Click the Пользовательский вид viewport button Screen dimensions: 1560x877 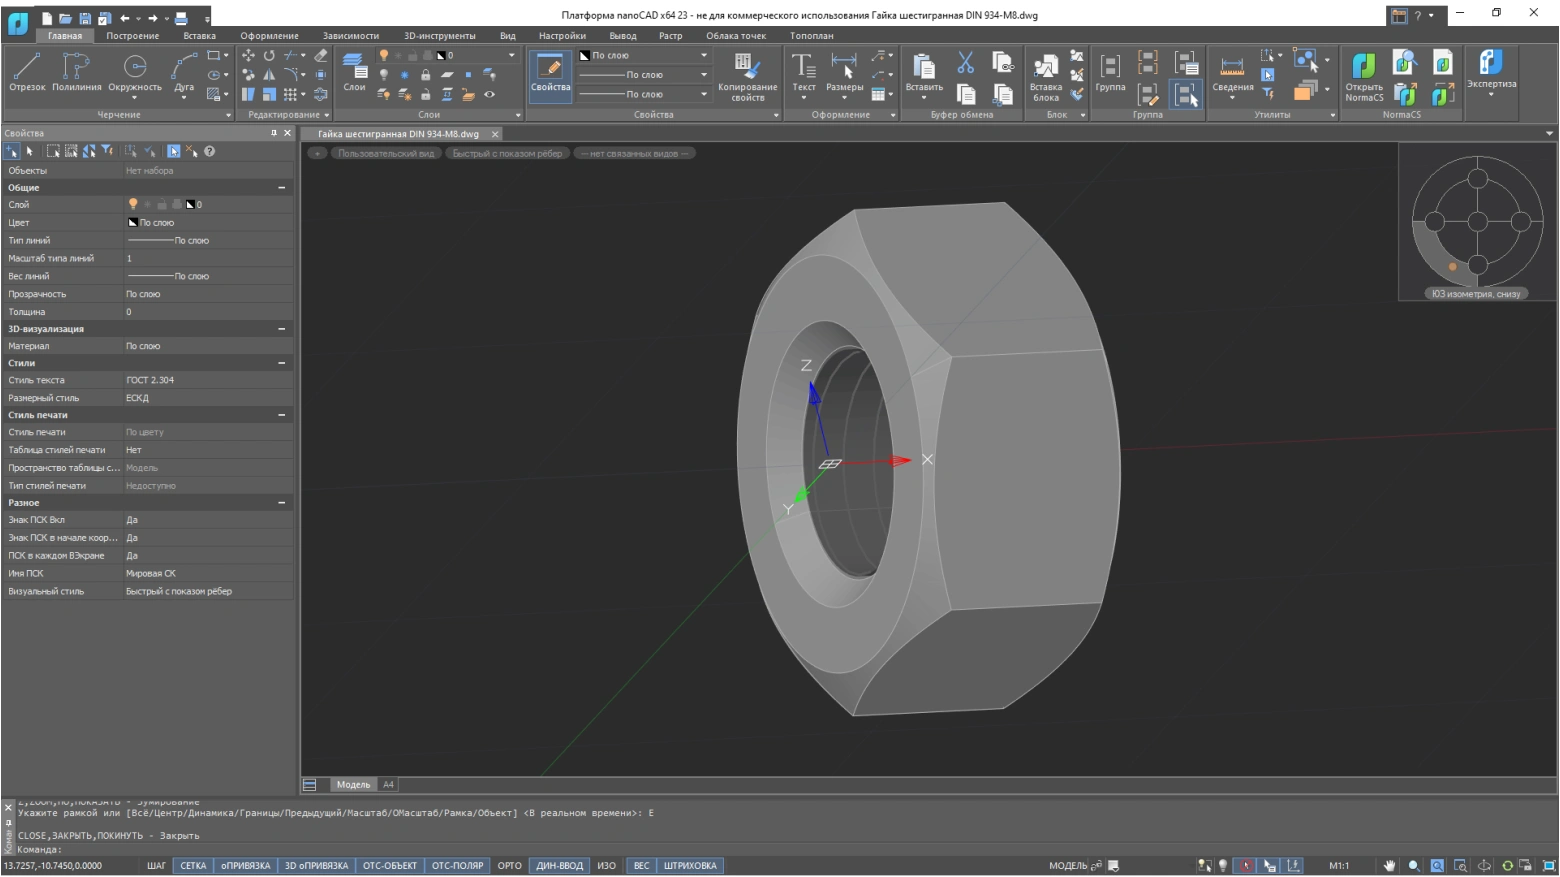pyautogui.click(x=385, y=154)
